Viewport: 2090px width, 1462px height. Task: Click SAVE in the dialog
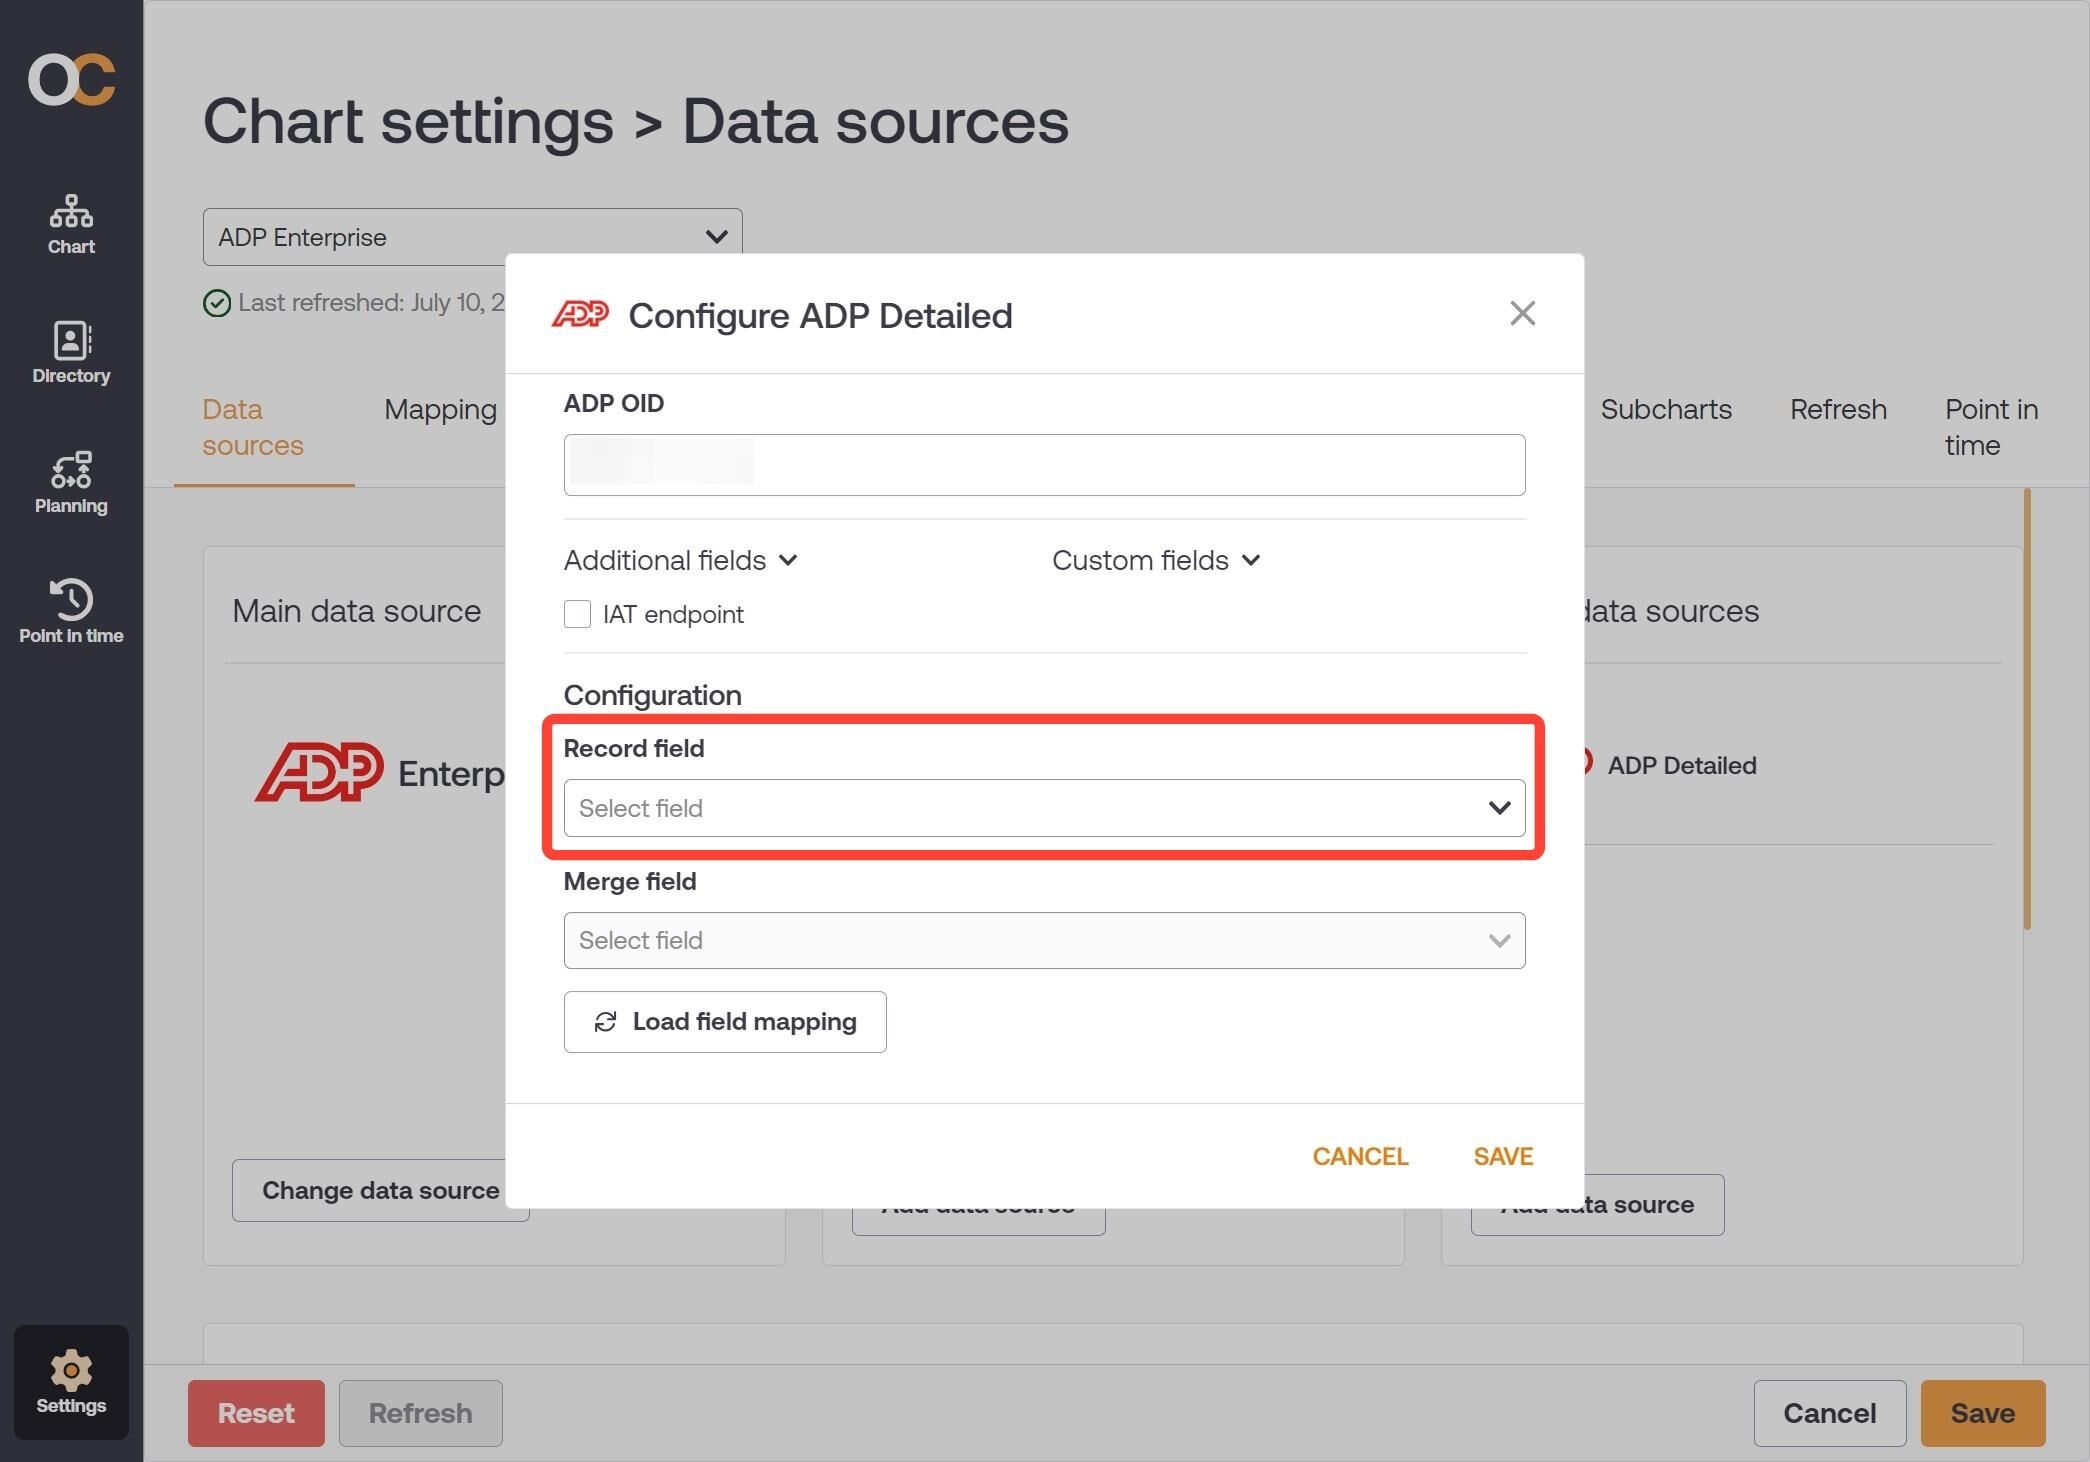pos(1503,1156)
